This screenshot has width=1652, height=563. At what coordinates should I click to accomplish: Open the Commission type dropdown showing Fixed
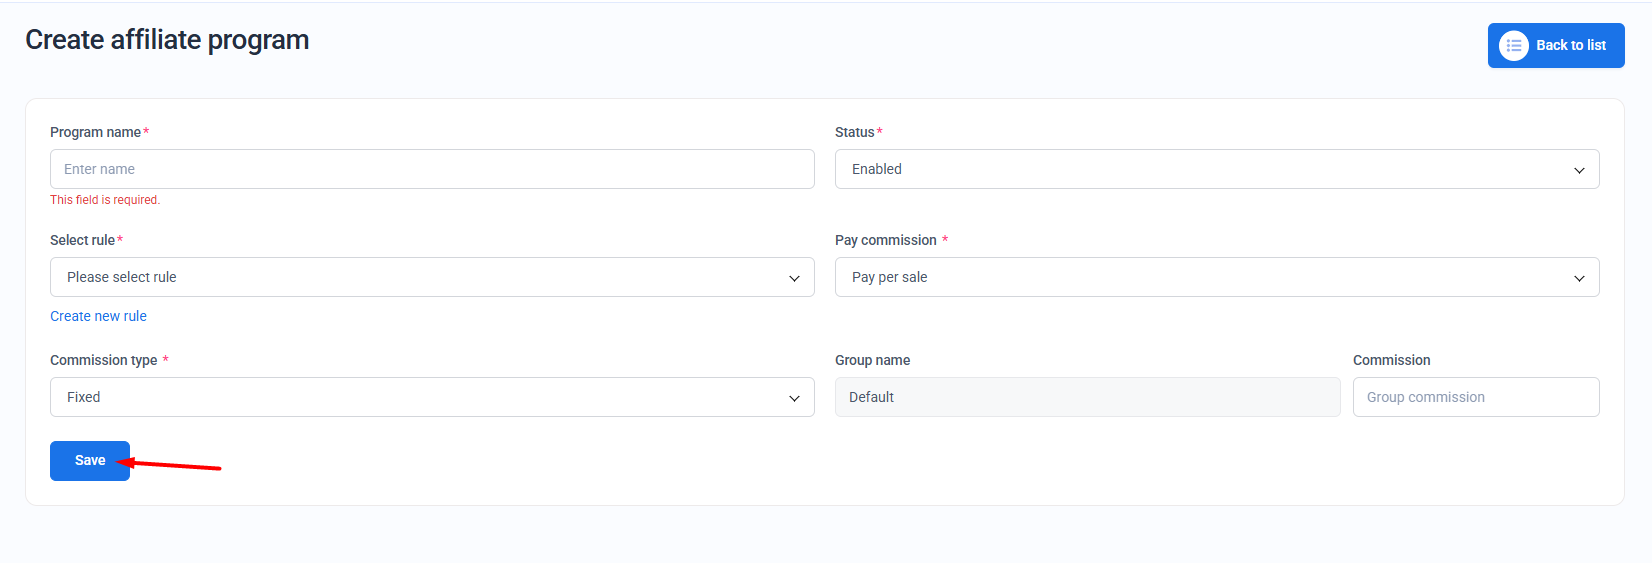click(x=420, y=397)
